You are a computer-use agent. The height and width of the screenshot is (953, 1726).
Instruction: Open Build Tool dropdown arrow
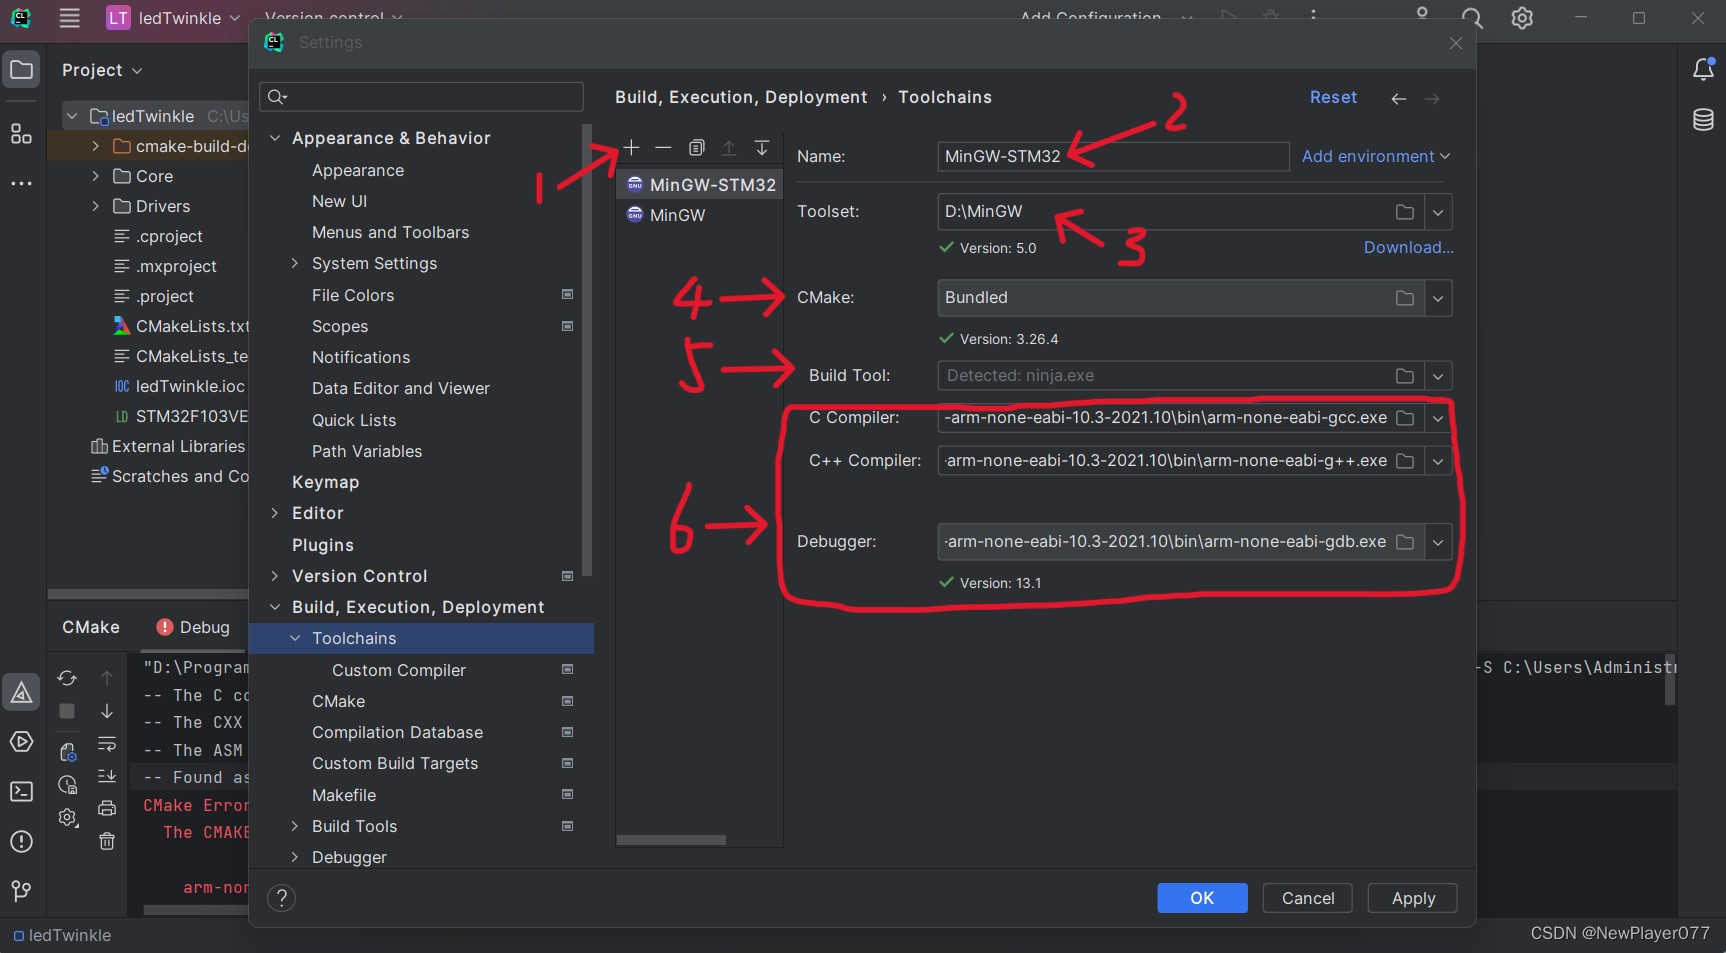tap(1438, 376)
